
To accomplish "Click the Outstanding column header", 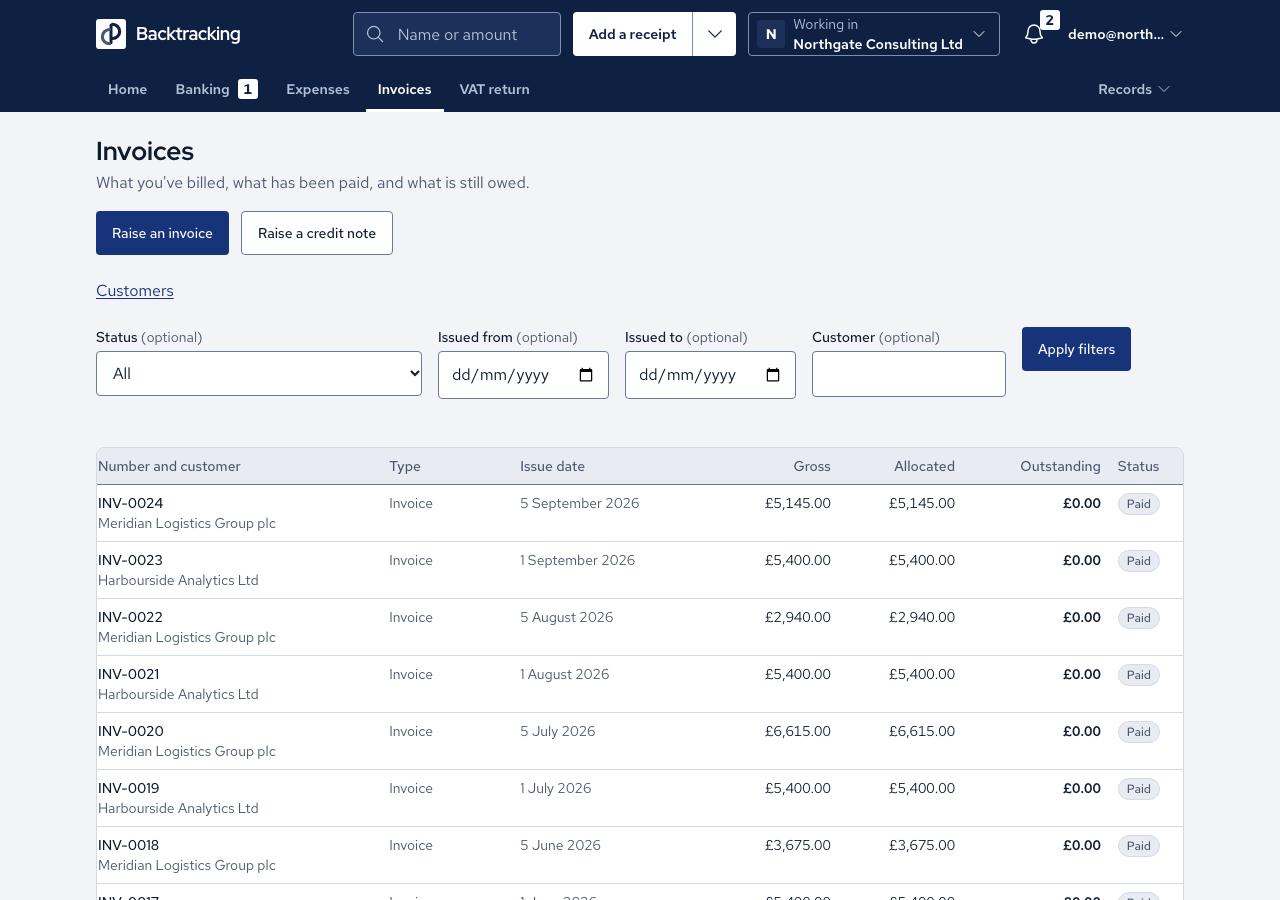I will pos(1060,466).
